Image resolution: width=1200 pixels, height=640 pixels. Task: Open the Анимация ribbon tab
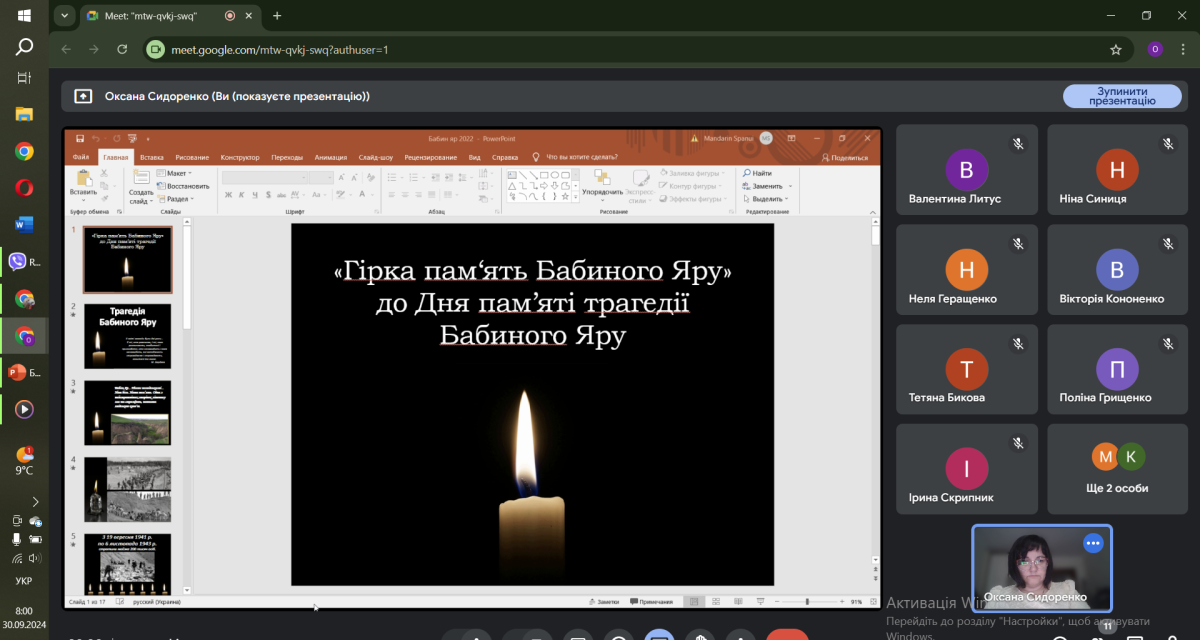(x=330, y=157)
